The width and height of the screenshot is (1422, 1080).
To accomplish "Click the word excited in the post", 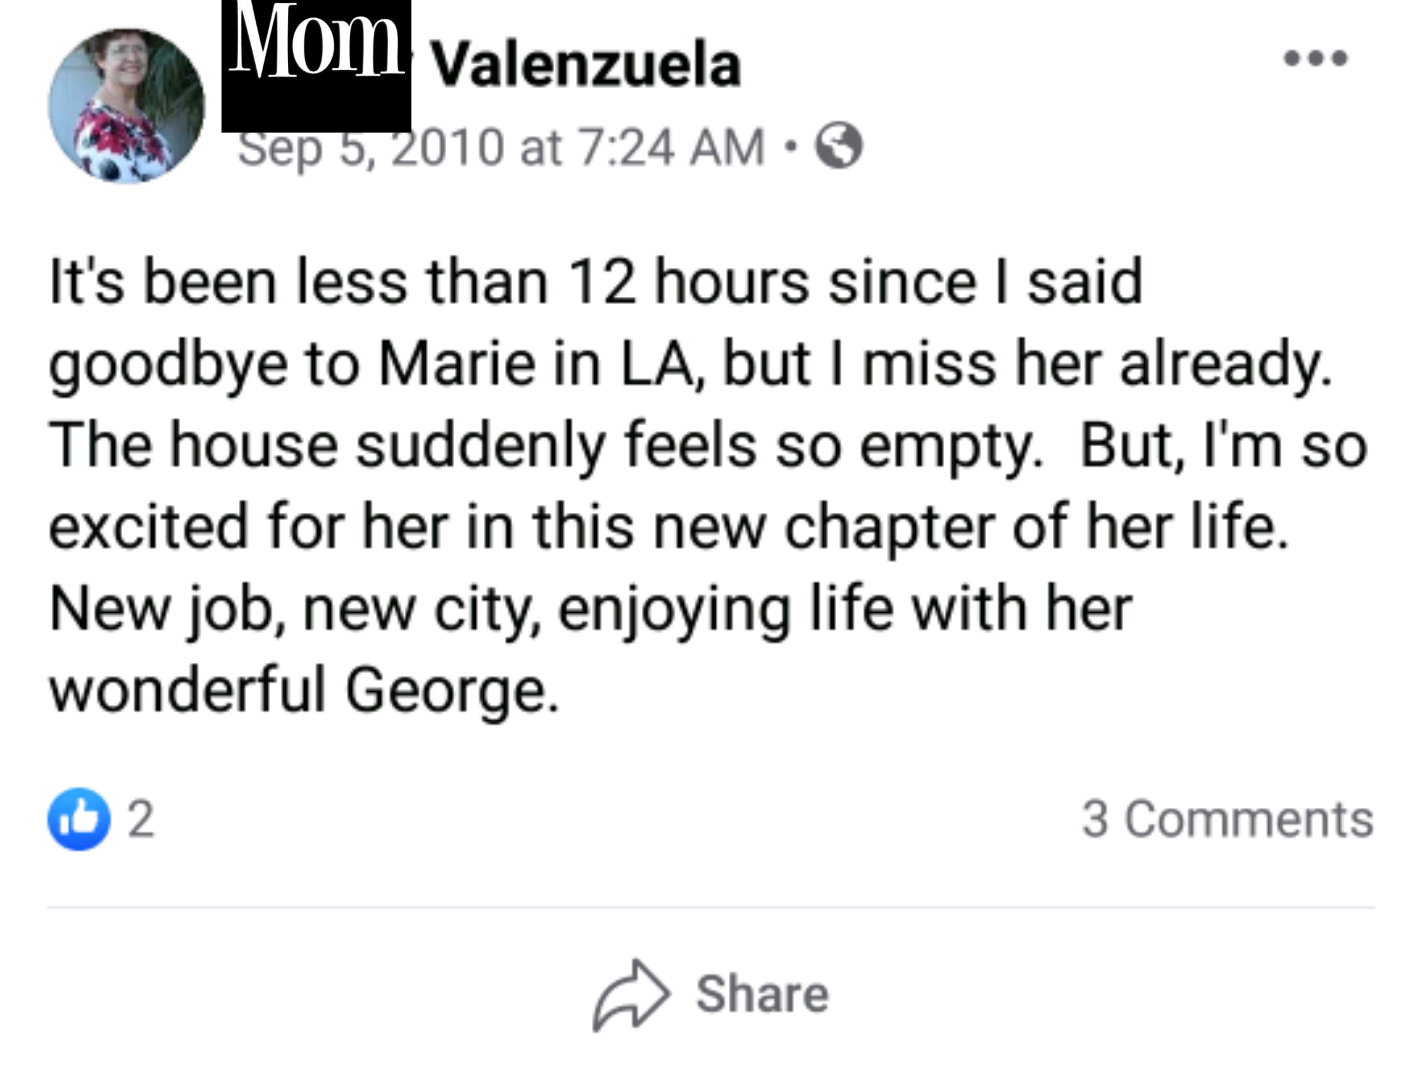I will [148, 527].
